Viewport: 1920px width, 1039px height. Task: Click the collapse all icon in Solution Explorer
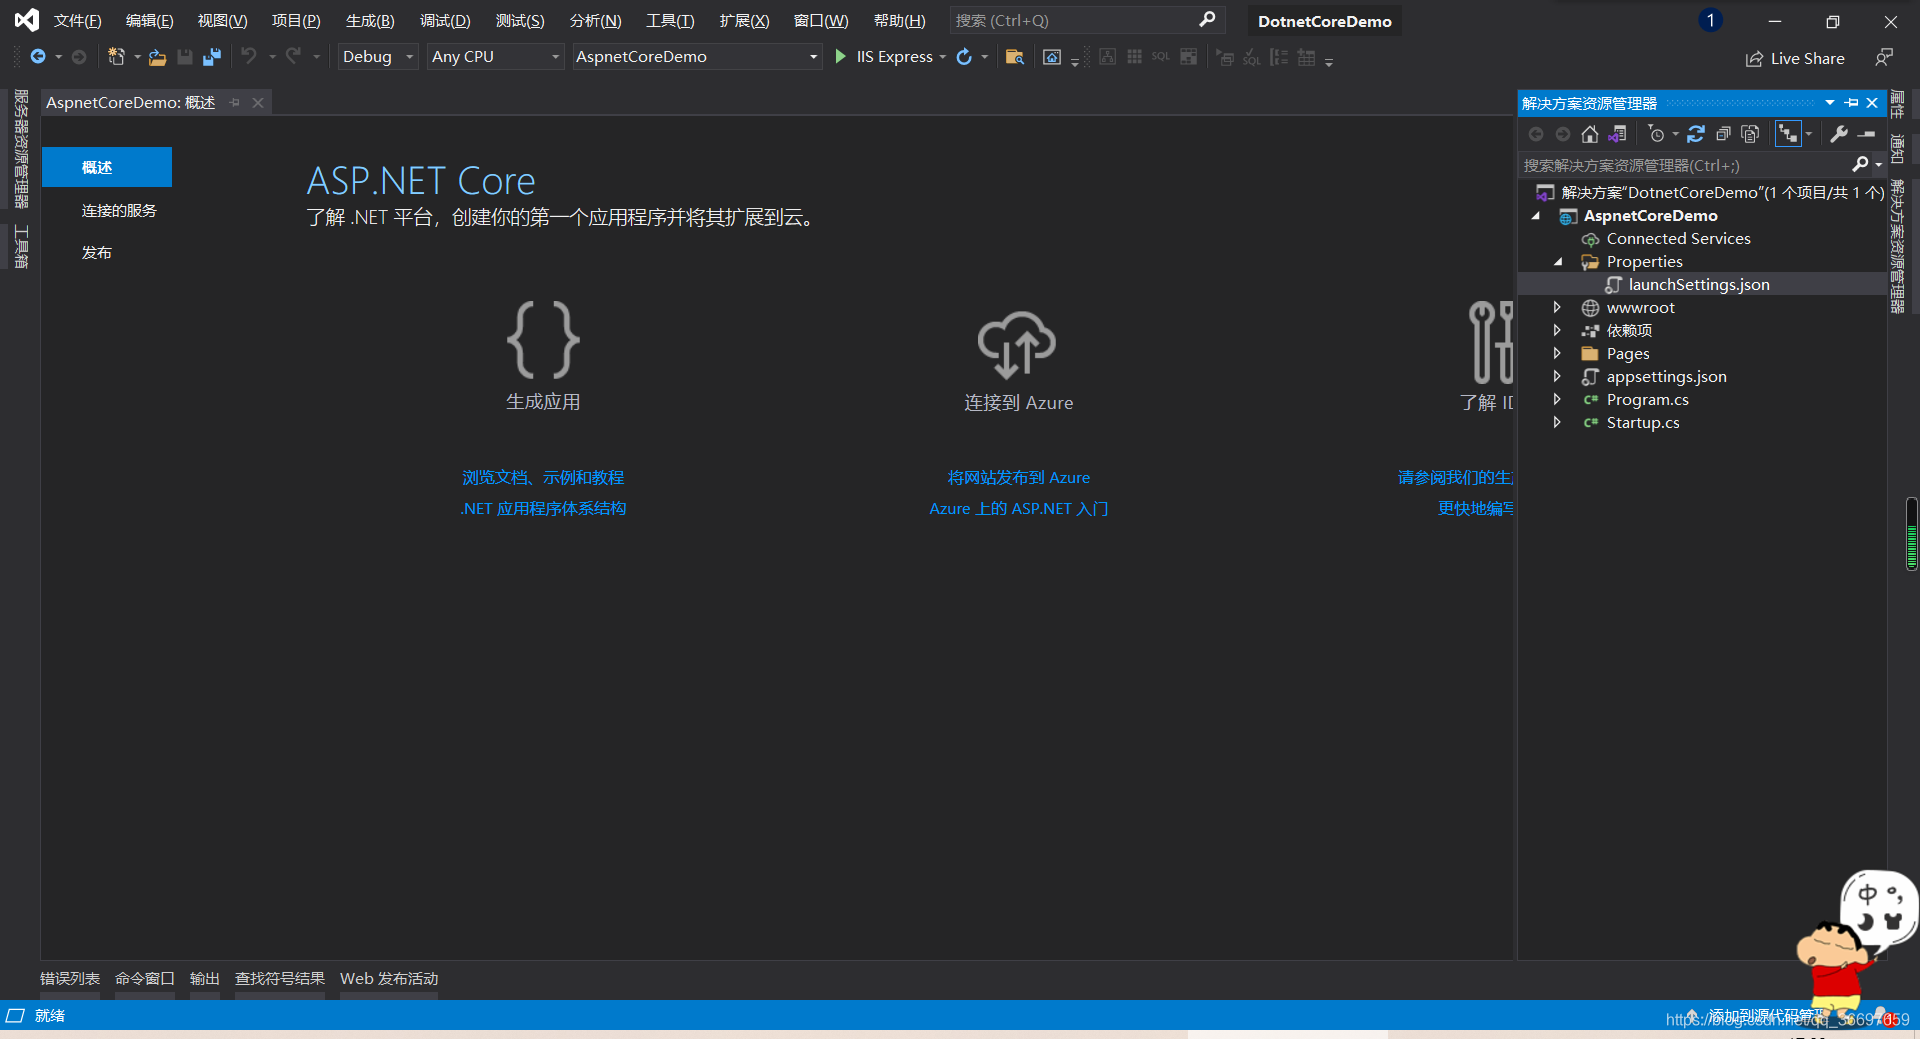[1723, 134]
